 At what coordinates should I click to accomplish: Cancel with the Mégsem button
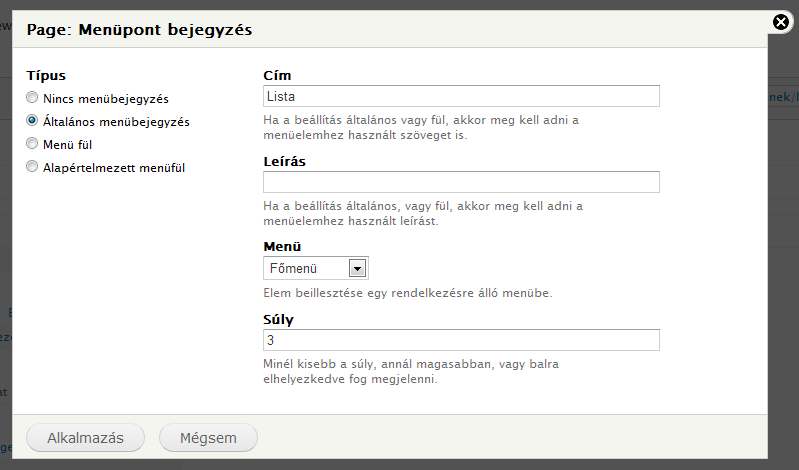point(208,438)
